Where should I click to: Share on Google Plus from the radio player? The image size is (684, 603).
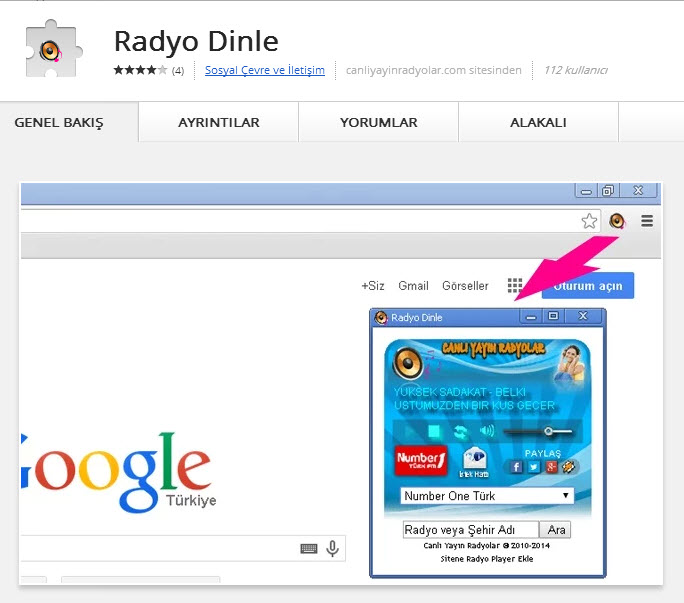click(551, 467)
